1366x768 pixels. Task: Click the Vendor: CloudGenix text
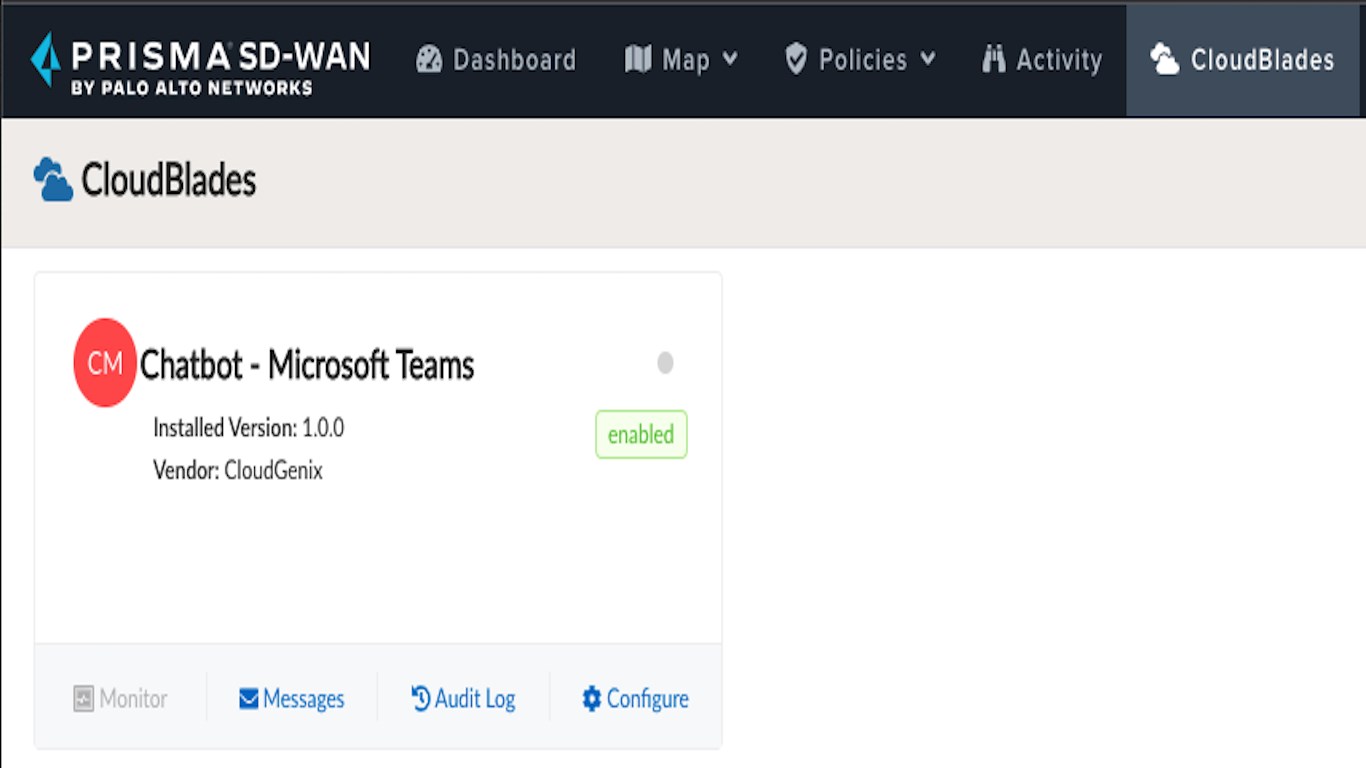click(238, 470)
